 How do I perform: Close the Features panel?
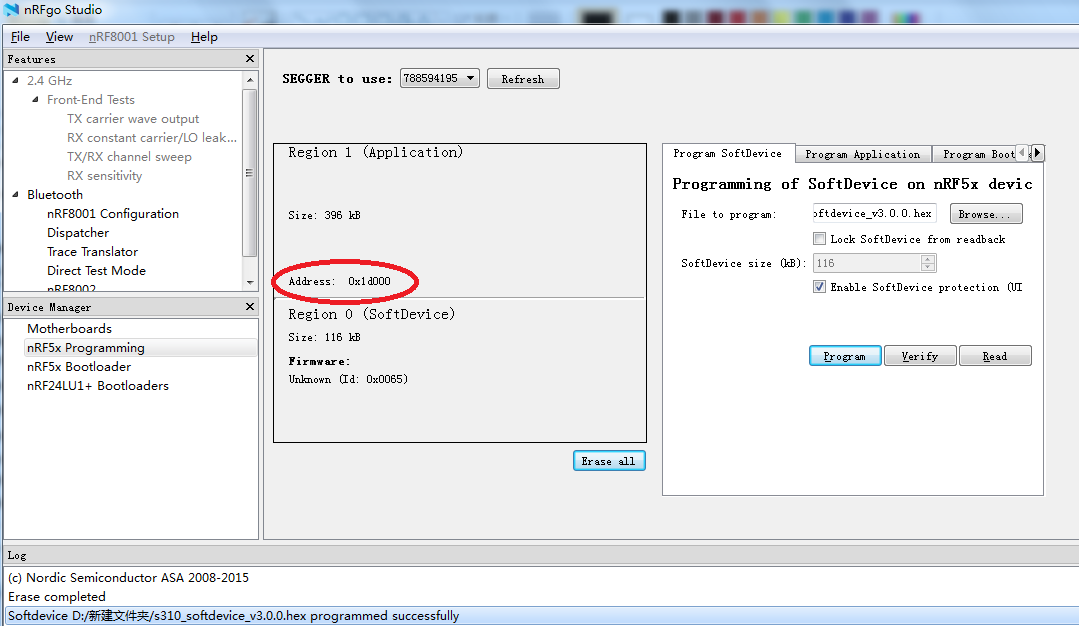[250, 59]
